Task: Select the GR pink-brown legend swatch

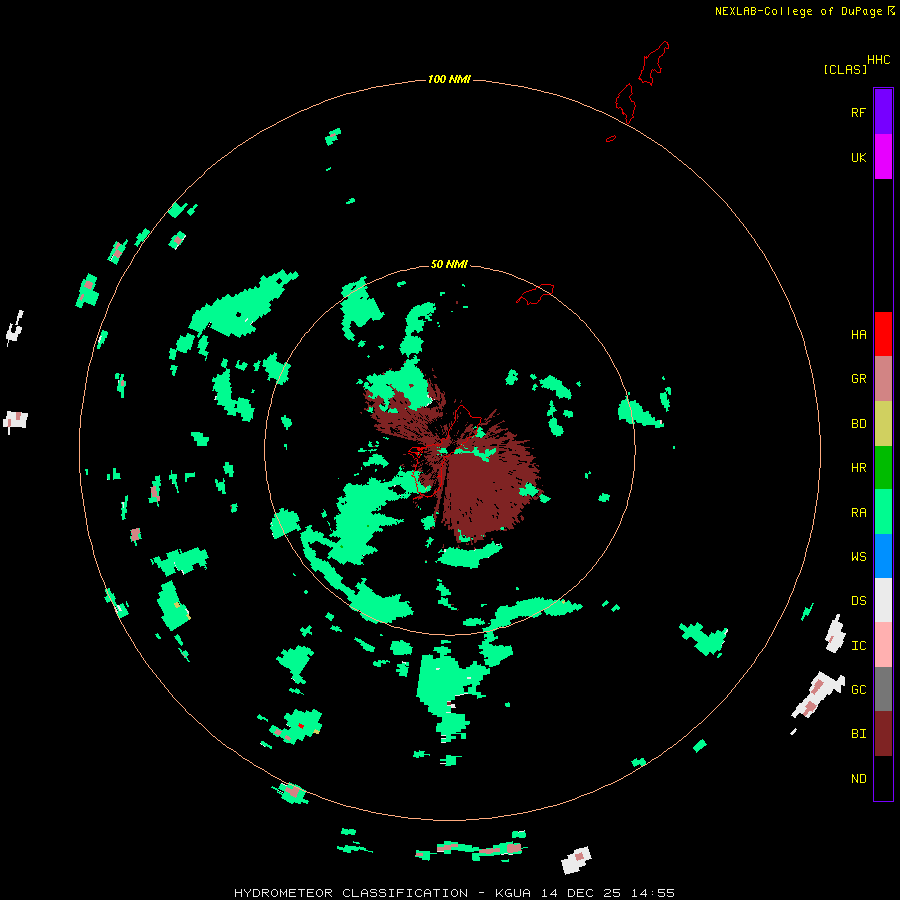Action: 883,379
